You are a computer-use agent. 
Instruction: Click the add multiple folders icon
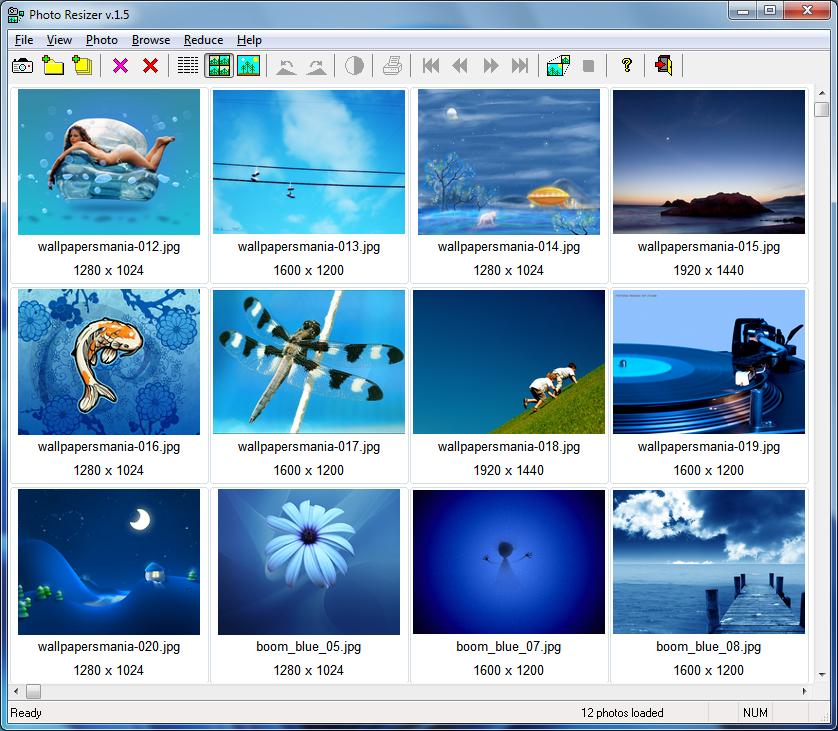click(82, 66)
